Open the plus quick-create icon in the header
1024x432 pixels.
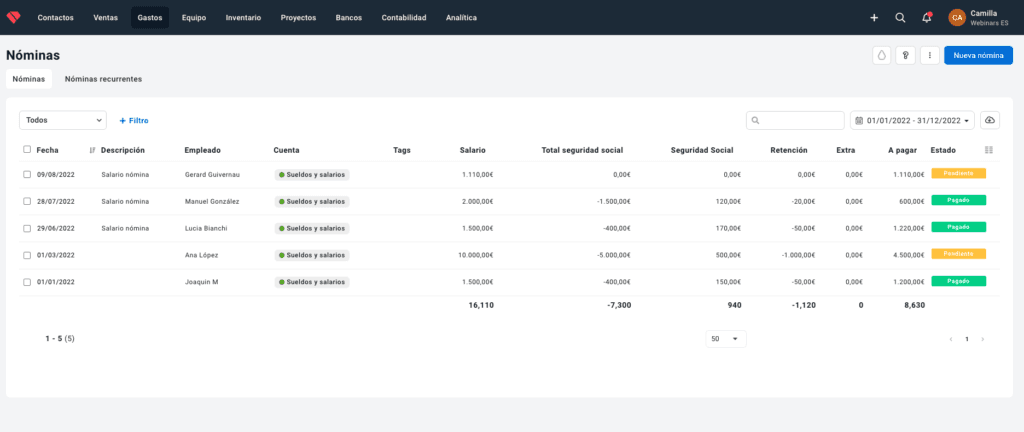874,18
